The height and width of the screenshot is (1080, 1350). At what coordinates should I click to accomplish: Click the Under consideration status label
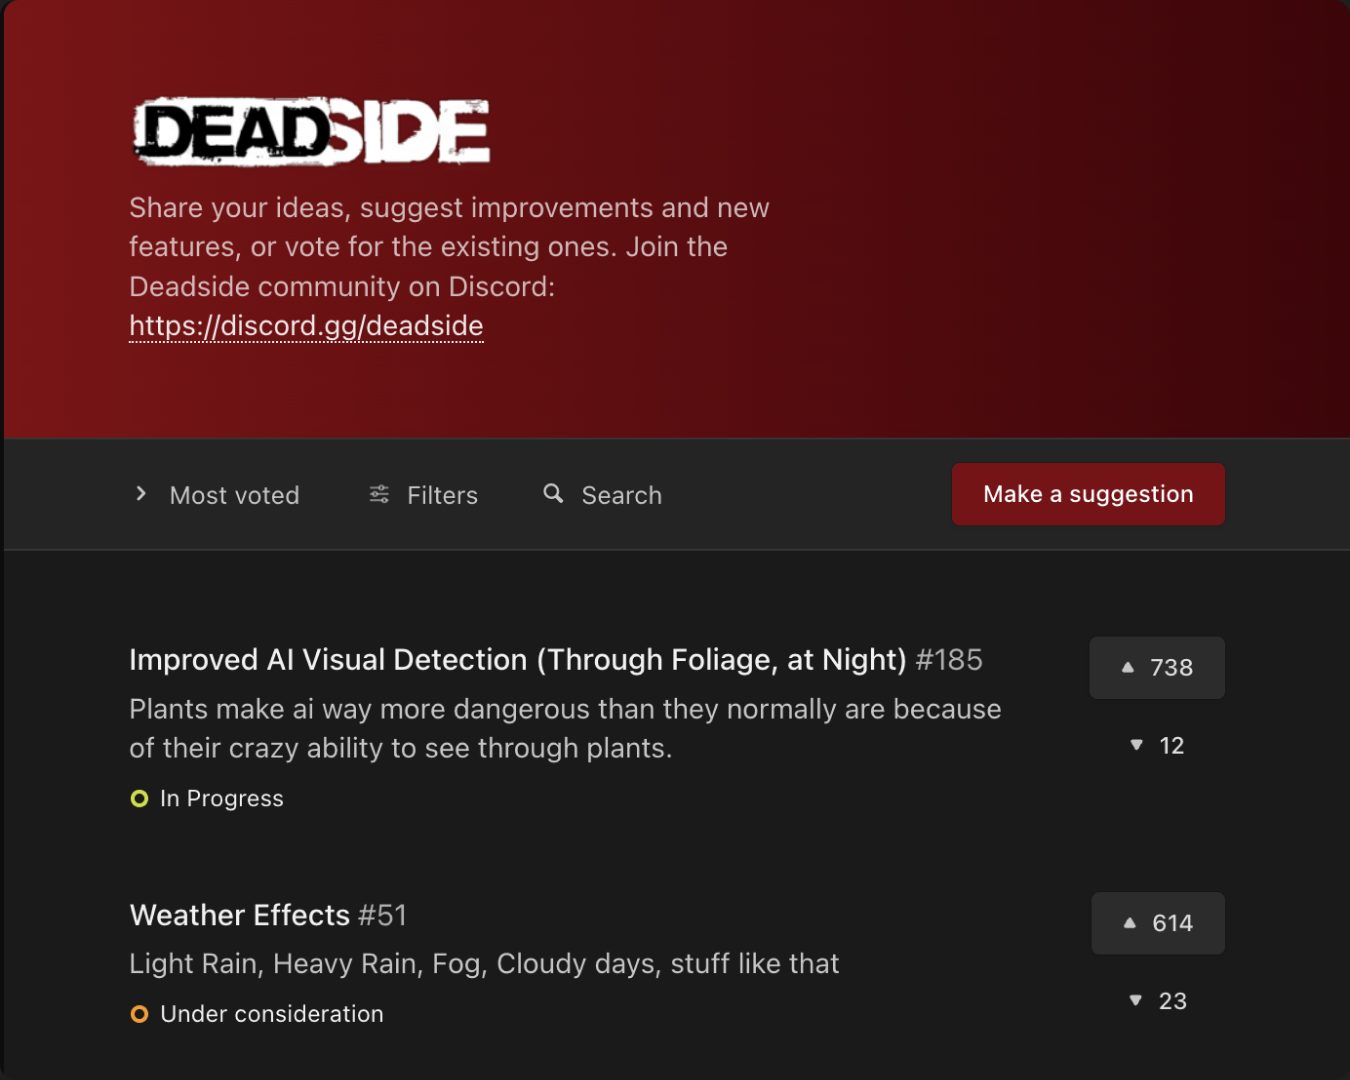coord(272,1014)
